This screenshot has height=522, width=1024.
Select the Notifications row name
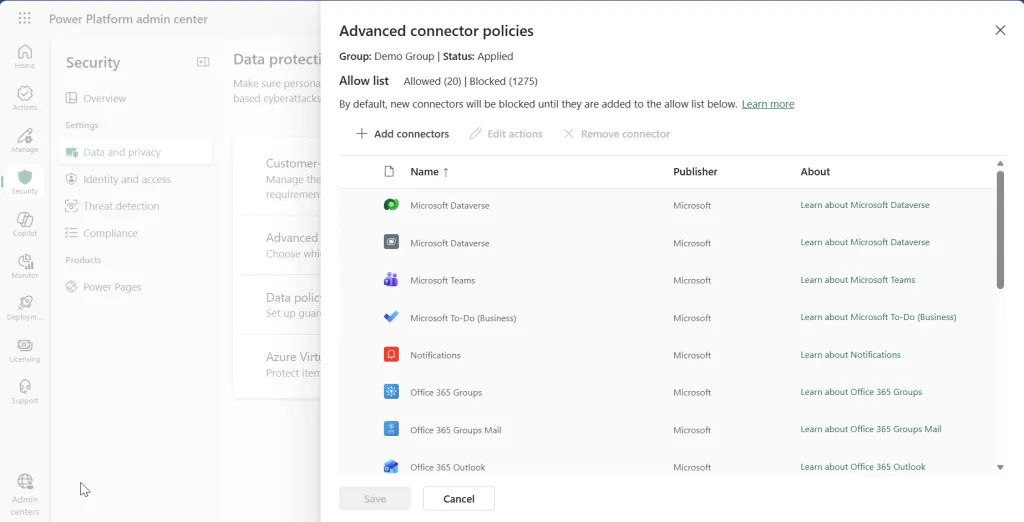click(x=435, y=355)
